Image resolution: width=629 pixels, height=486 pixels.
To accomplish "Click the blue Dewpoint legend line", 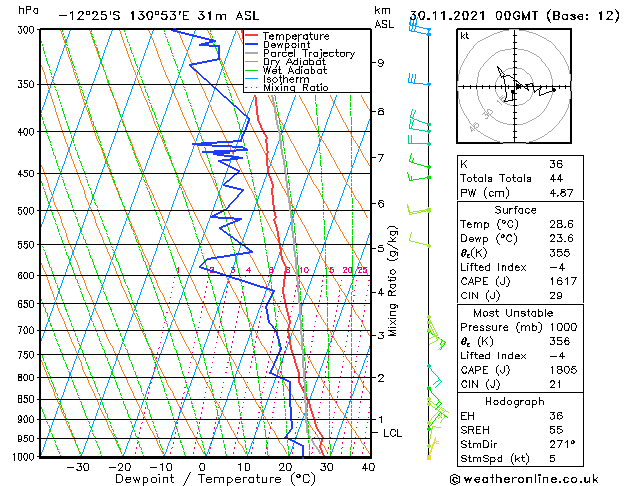I will click(x=252, y=45).
